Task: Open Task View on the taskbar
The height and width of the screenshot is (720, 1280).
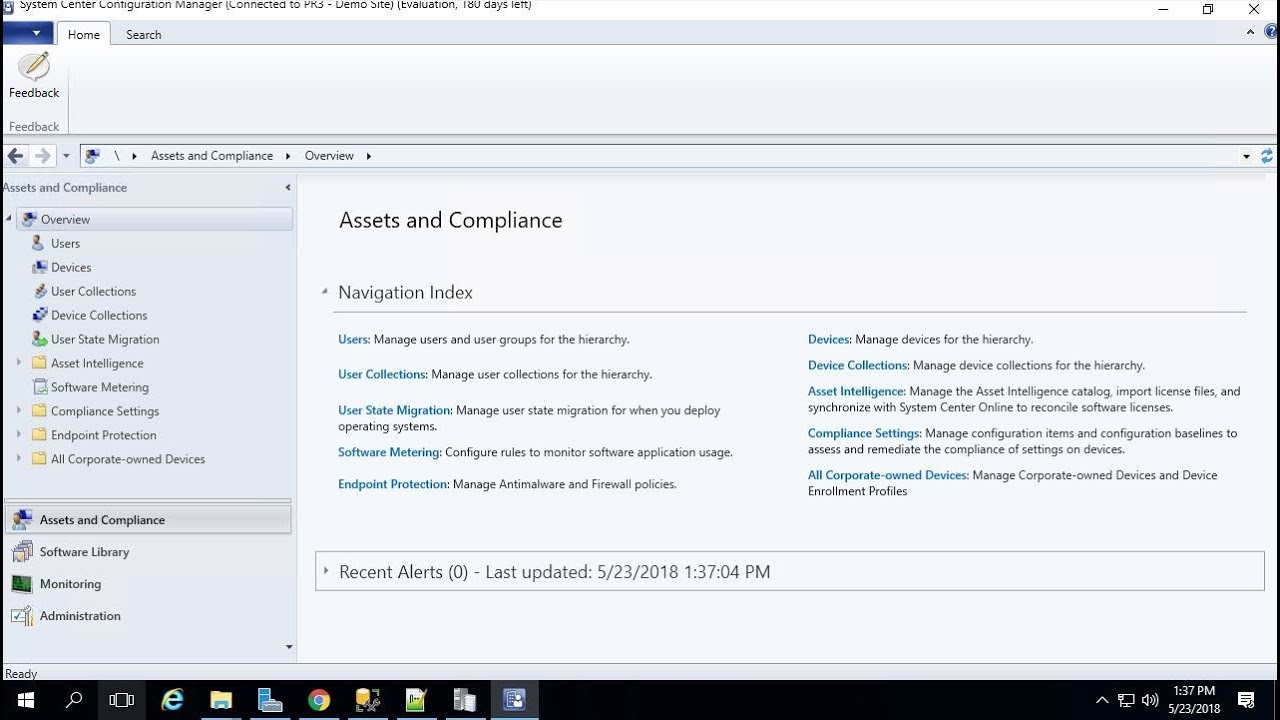Action: point(121,700)
